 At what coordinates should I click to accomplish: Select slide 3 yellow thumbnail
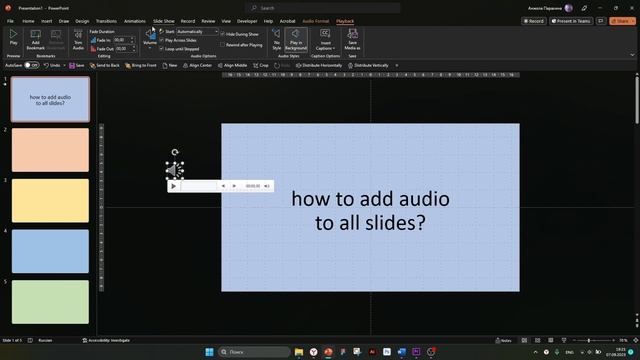[x=50, y=200]
